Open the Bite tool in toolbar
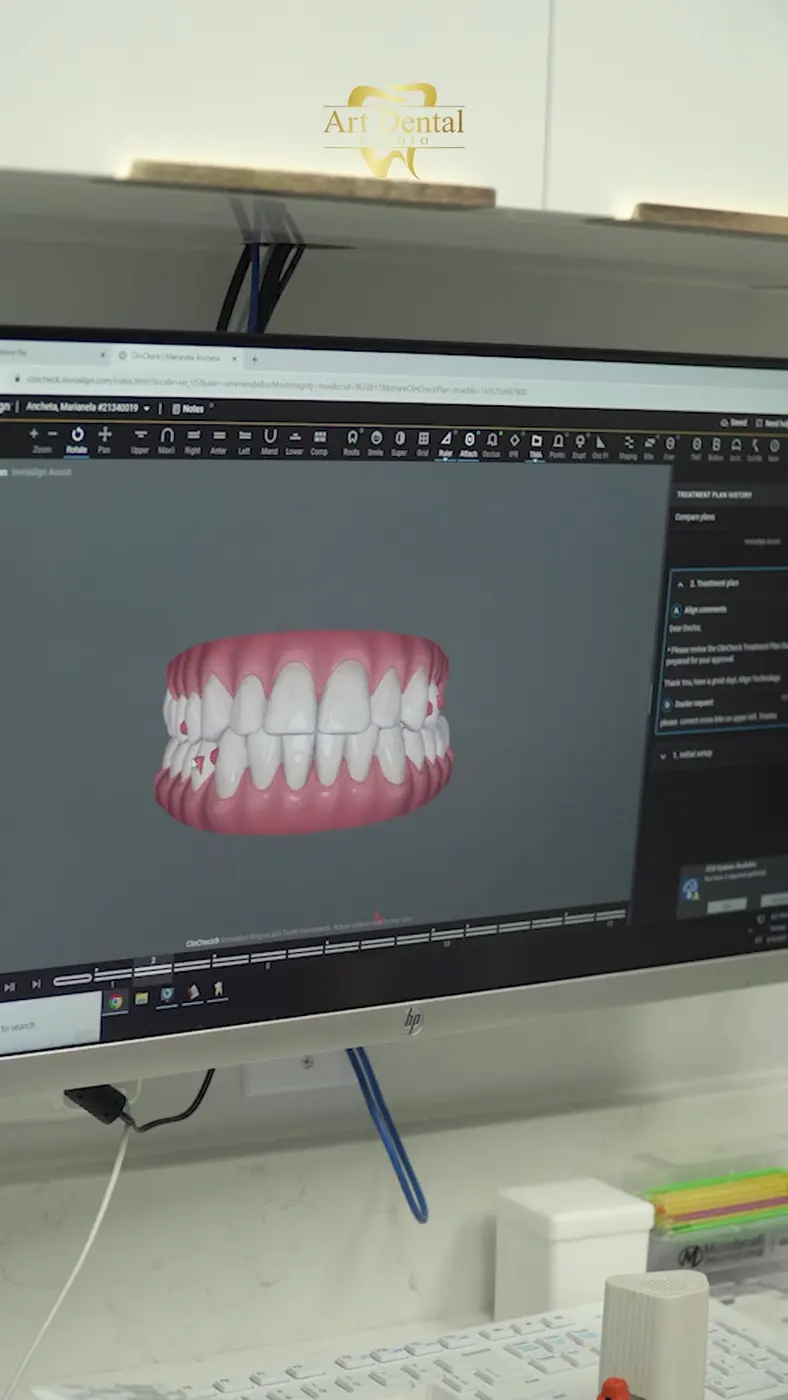 point(649,448)
